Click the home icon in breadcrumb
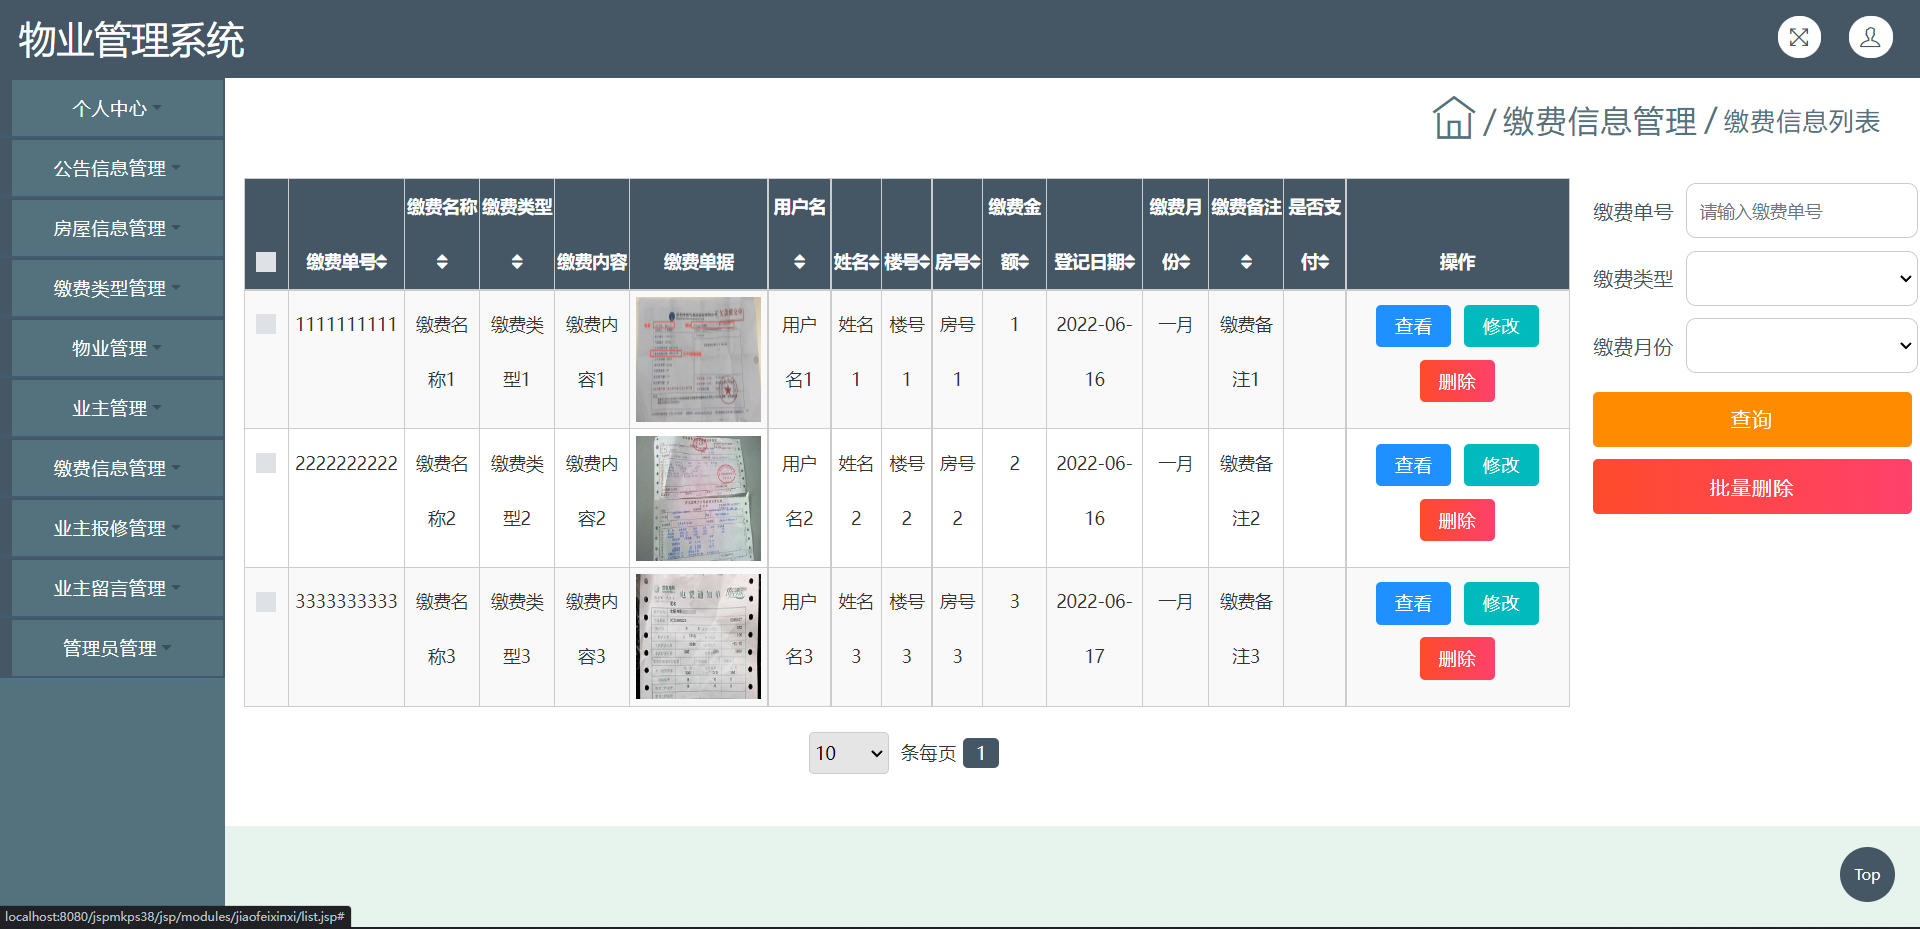Screen dimensions: 1920x929 tap(1453, 119)
